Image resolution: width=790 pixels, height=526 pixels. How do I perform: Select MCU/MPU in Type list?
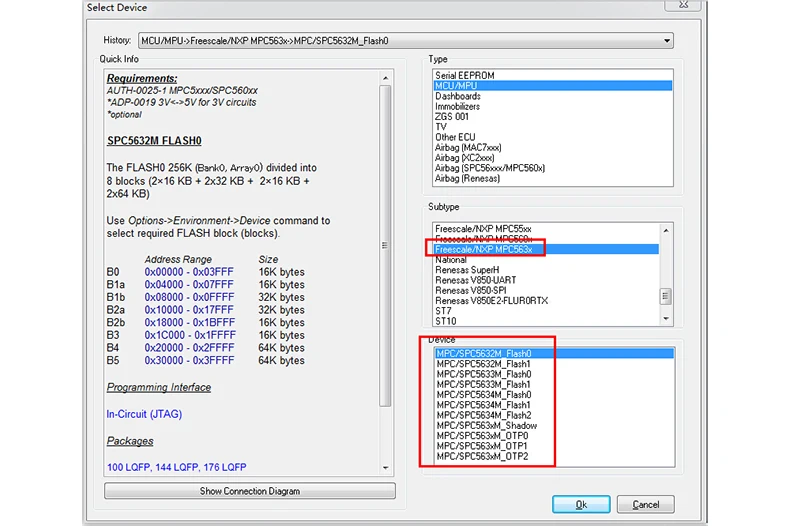[553, 86]
